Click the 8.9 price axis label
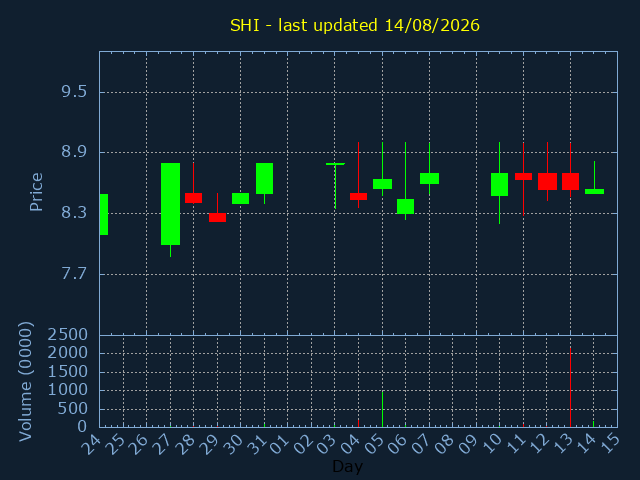Image resolution: width=640 pixels, height=480 pixels. 74,152
